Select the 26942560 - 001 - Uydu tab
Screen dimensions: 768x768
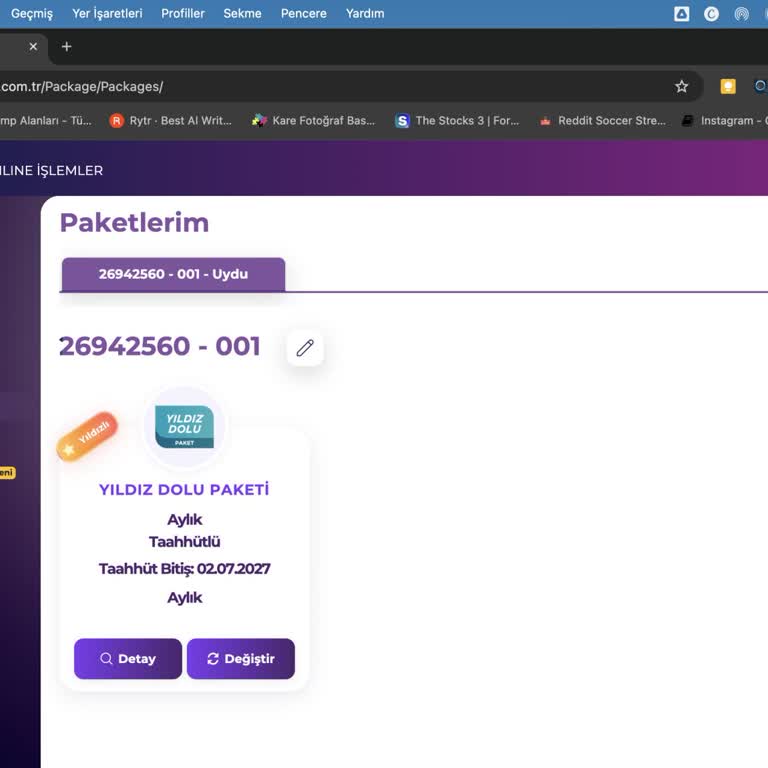tap(173, 274)
